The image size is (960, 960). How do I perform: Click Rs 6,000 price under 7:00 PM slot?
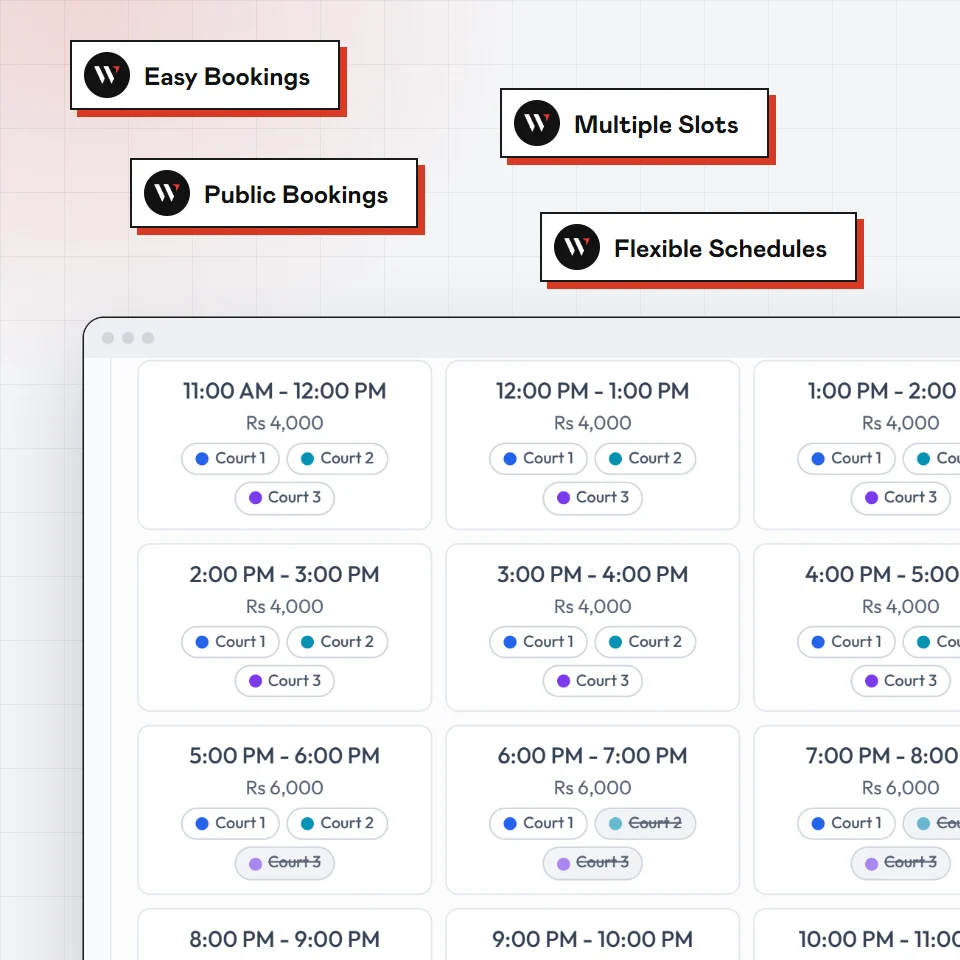tap(901, 788)
